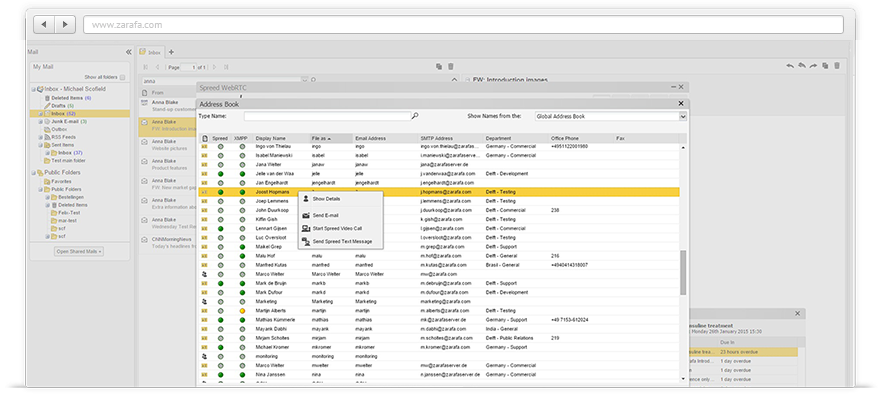Click the page number field

pos(189,67)
